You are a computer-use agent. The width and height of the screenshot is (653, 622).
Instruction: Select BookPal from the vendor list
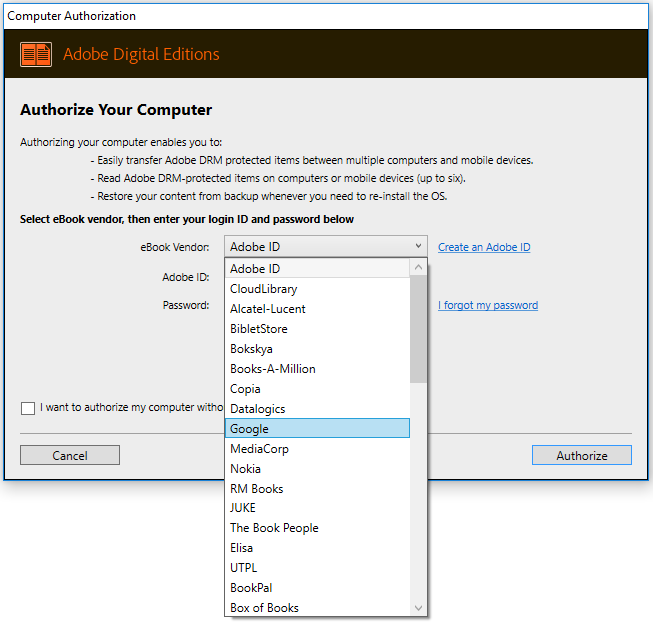pos(251,588)
